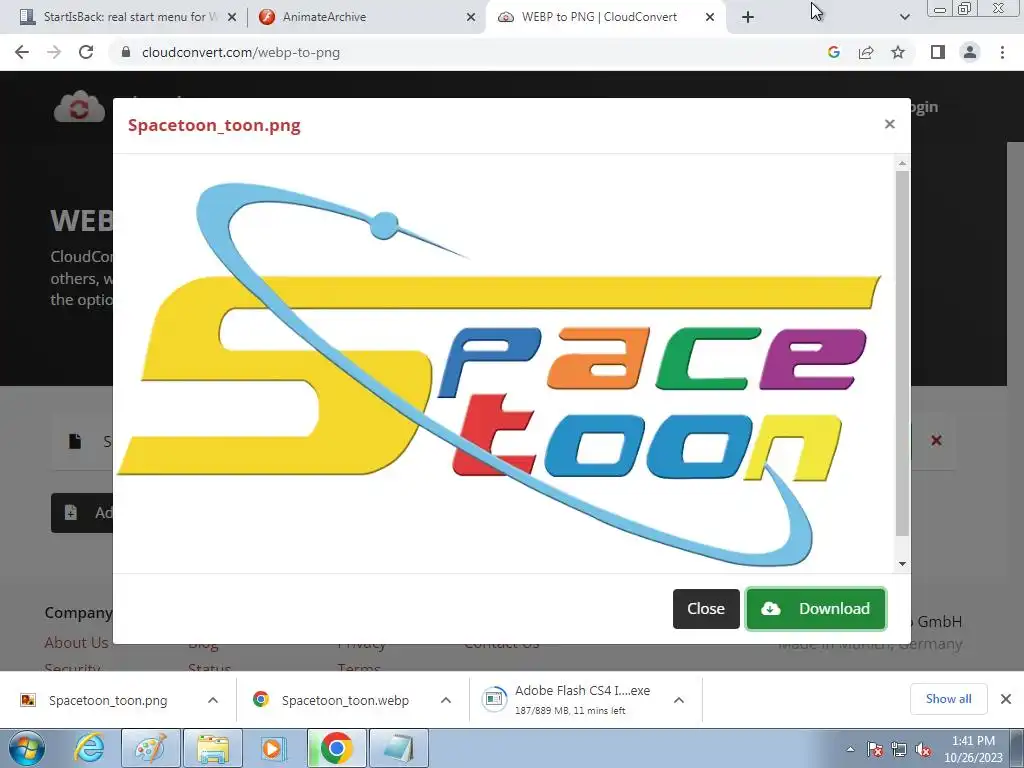Dismiss the preview with the X icon
The image size is (1024, 768).
(889, 124)
